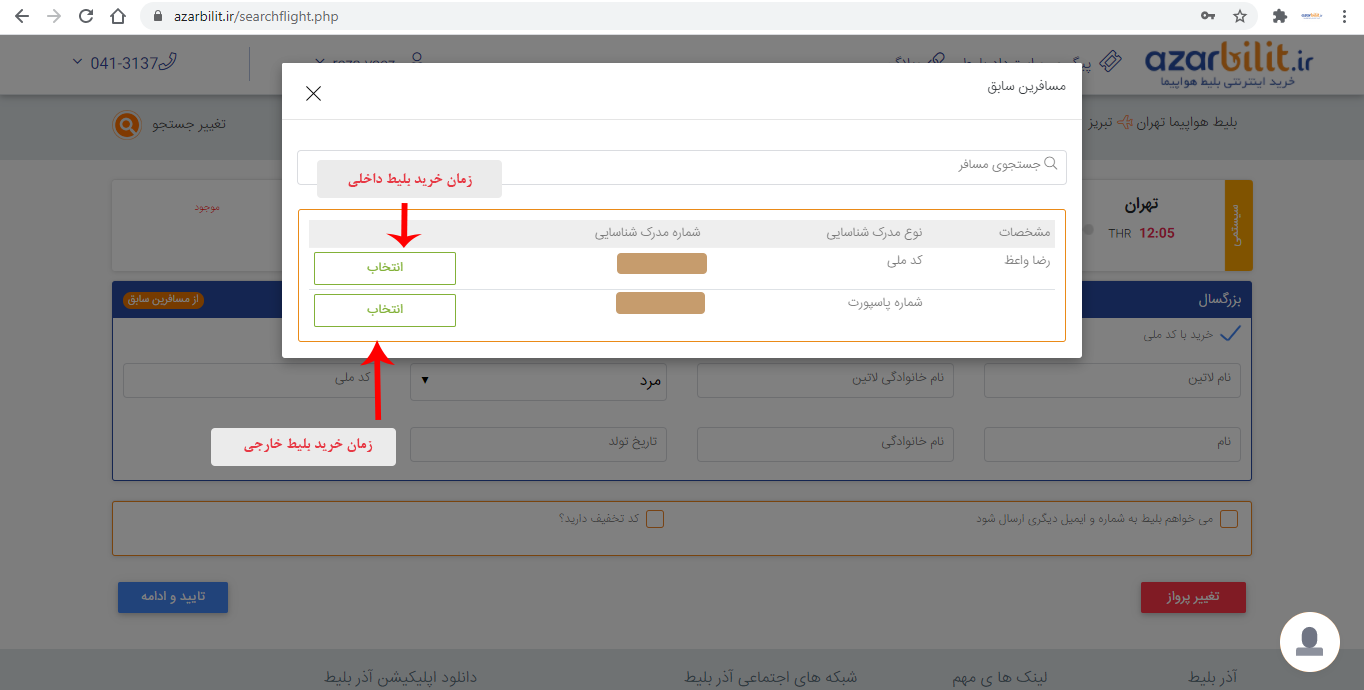The width and height of the screenshot is (1364, 690).
Task: Expand the 041-3137 phone dropdown
Action: point(78,63)
